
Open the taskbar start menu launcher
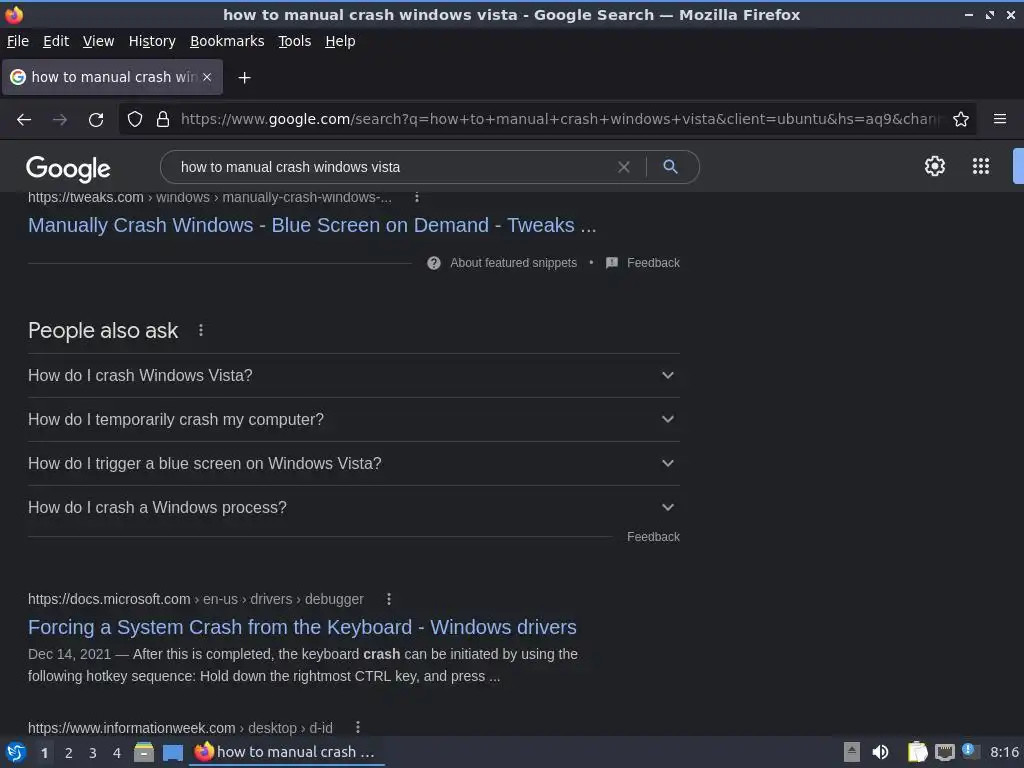[16, 752]
